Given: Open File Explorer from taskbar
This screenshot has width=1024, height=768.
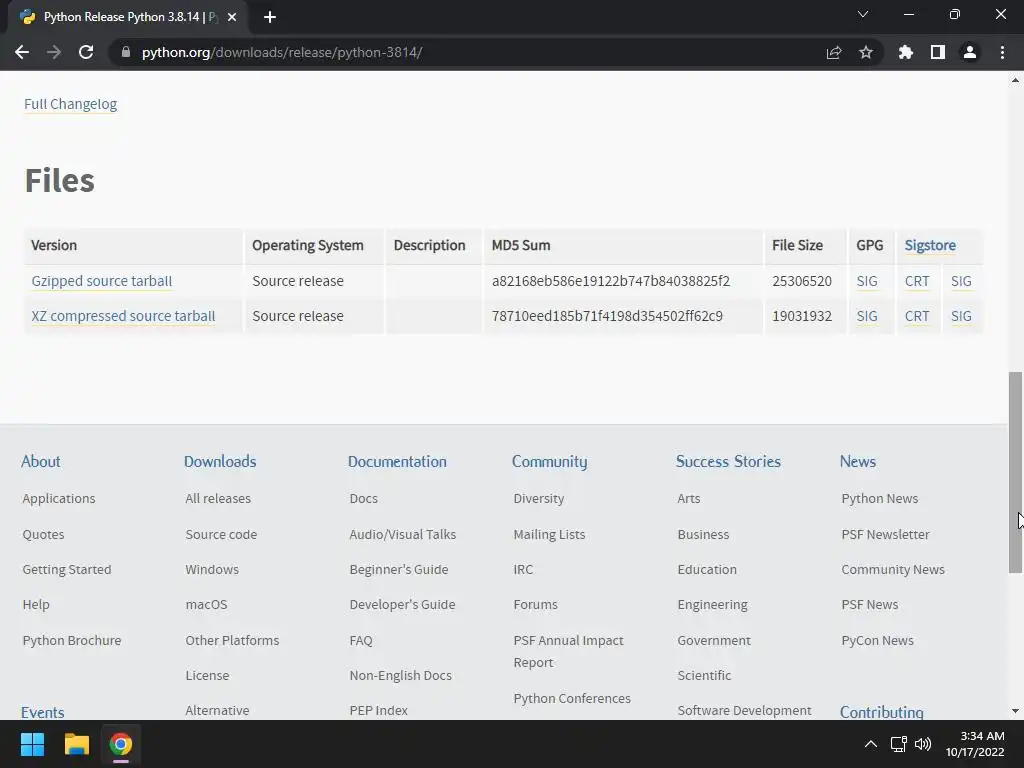Looking at the screenshot, I should point(77,744).
